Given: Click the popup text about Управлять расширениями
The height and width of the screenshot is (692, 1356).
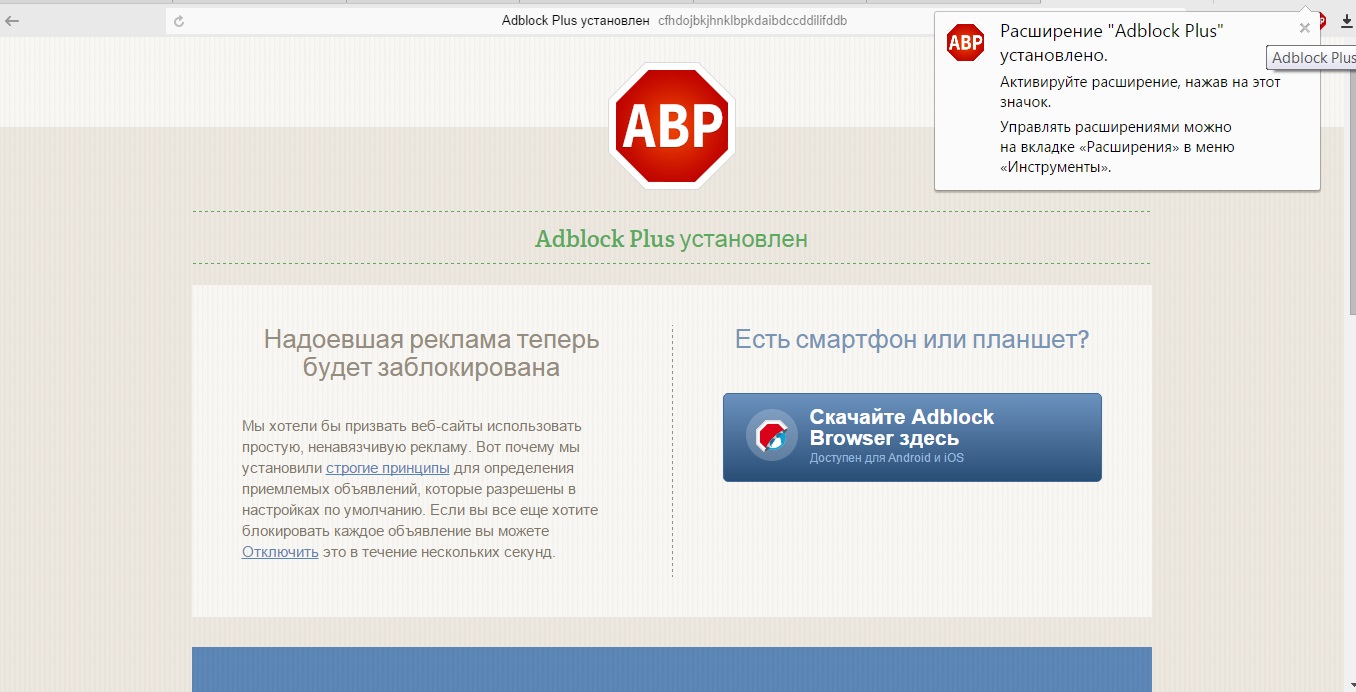Looking at the screenshot, I should coord(1117,147).
